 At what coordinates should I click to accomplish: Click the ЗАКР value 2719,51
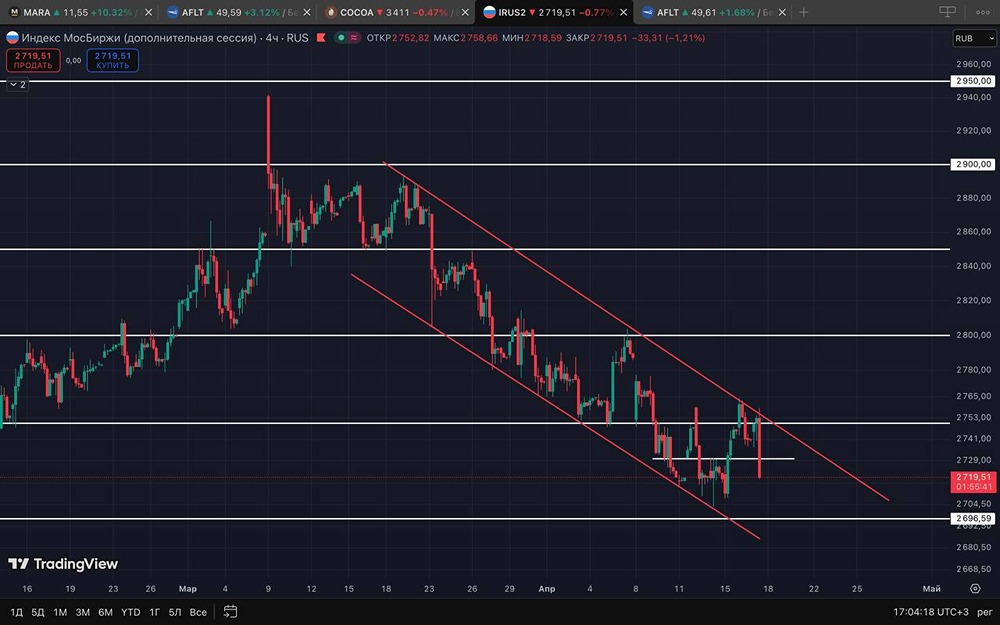pyautogui.click(x=608, y=38)
